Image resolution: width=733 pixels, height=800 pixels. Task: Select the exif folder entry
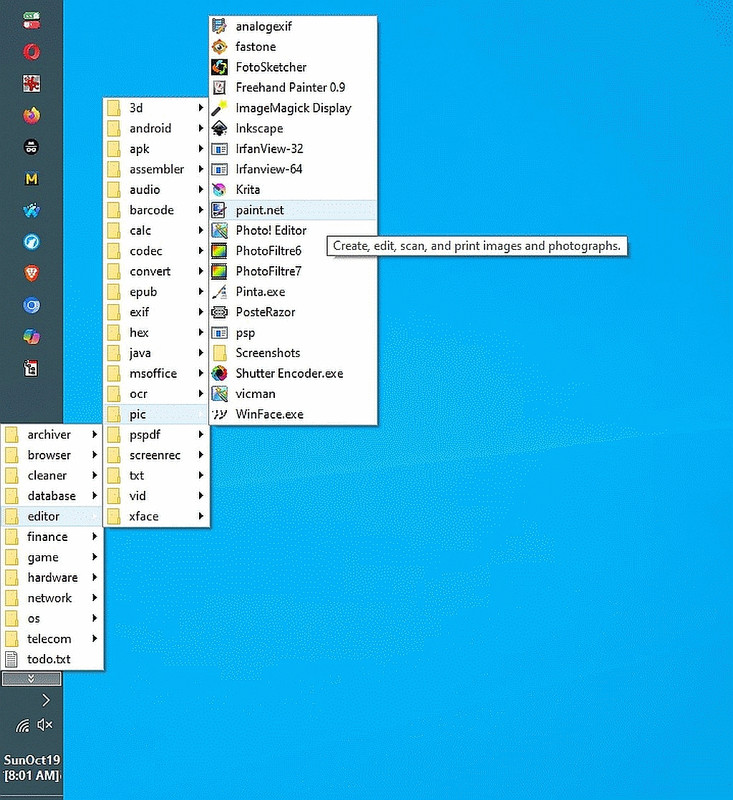(x=156, y=312)
